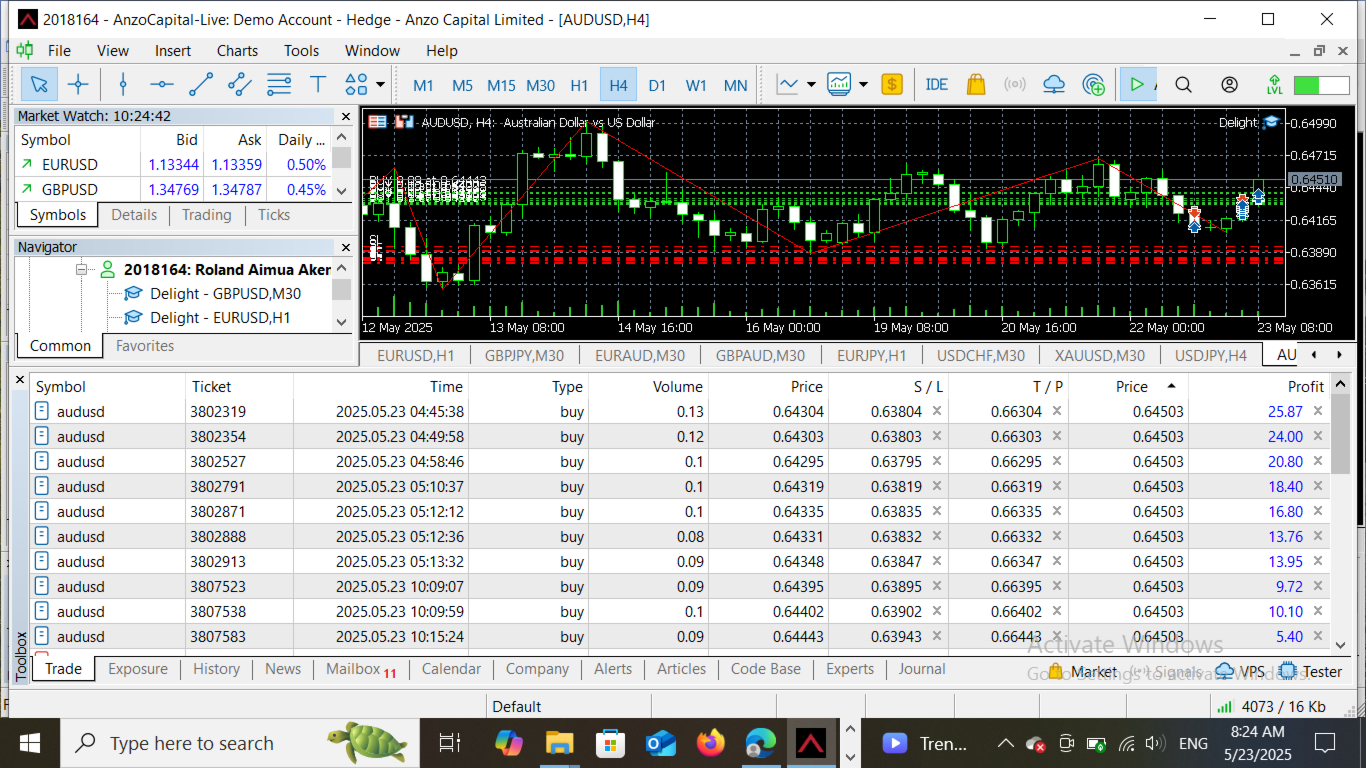
Task: Click the search magnifier icon
Action: coord(1183,85)
